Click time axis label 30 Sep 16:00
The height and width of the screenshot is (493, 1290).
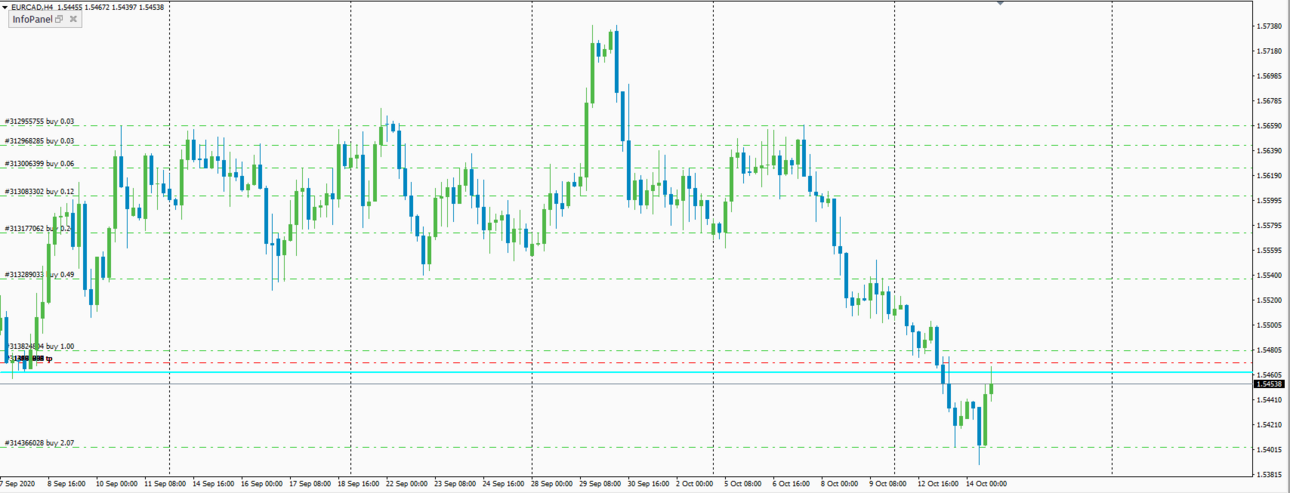click(x=649, y=484)
